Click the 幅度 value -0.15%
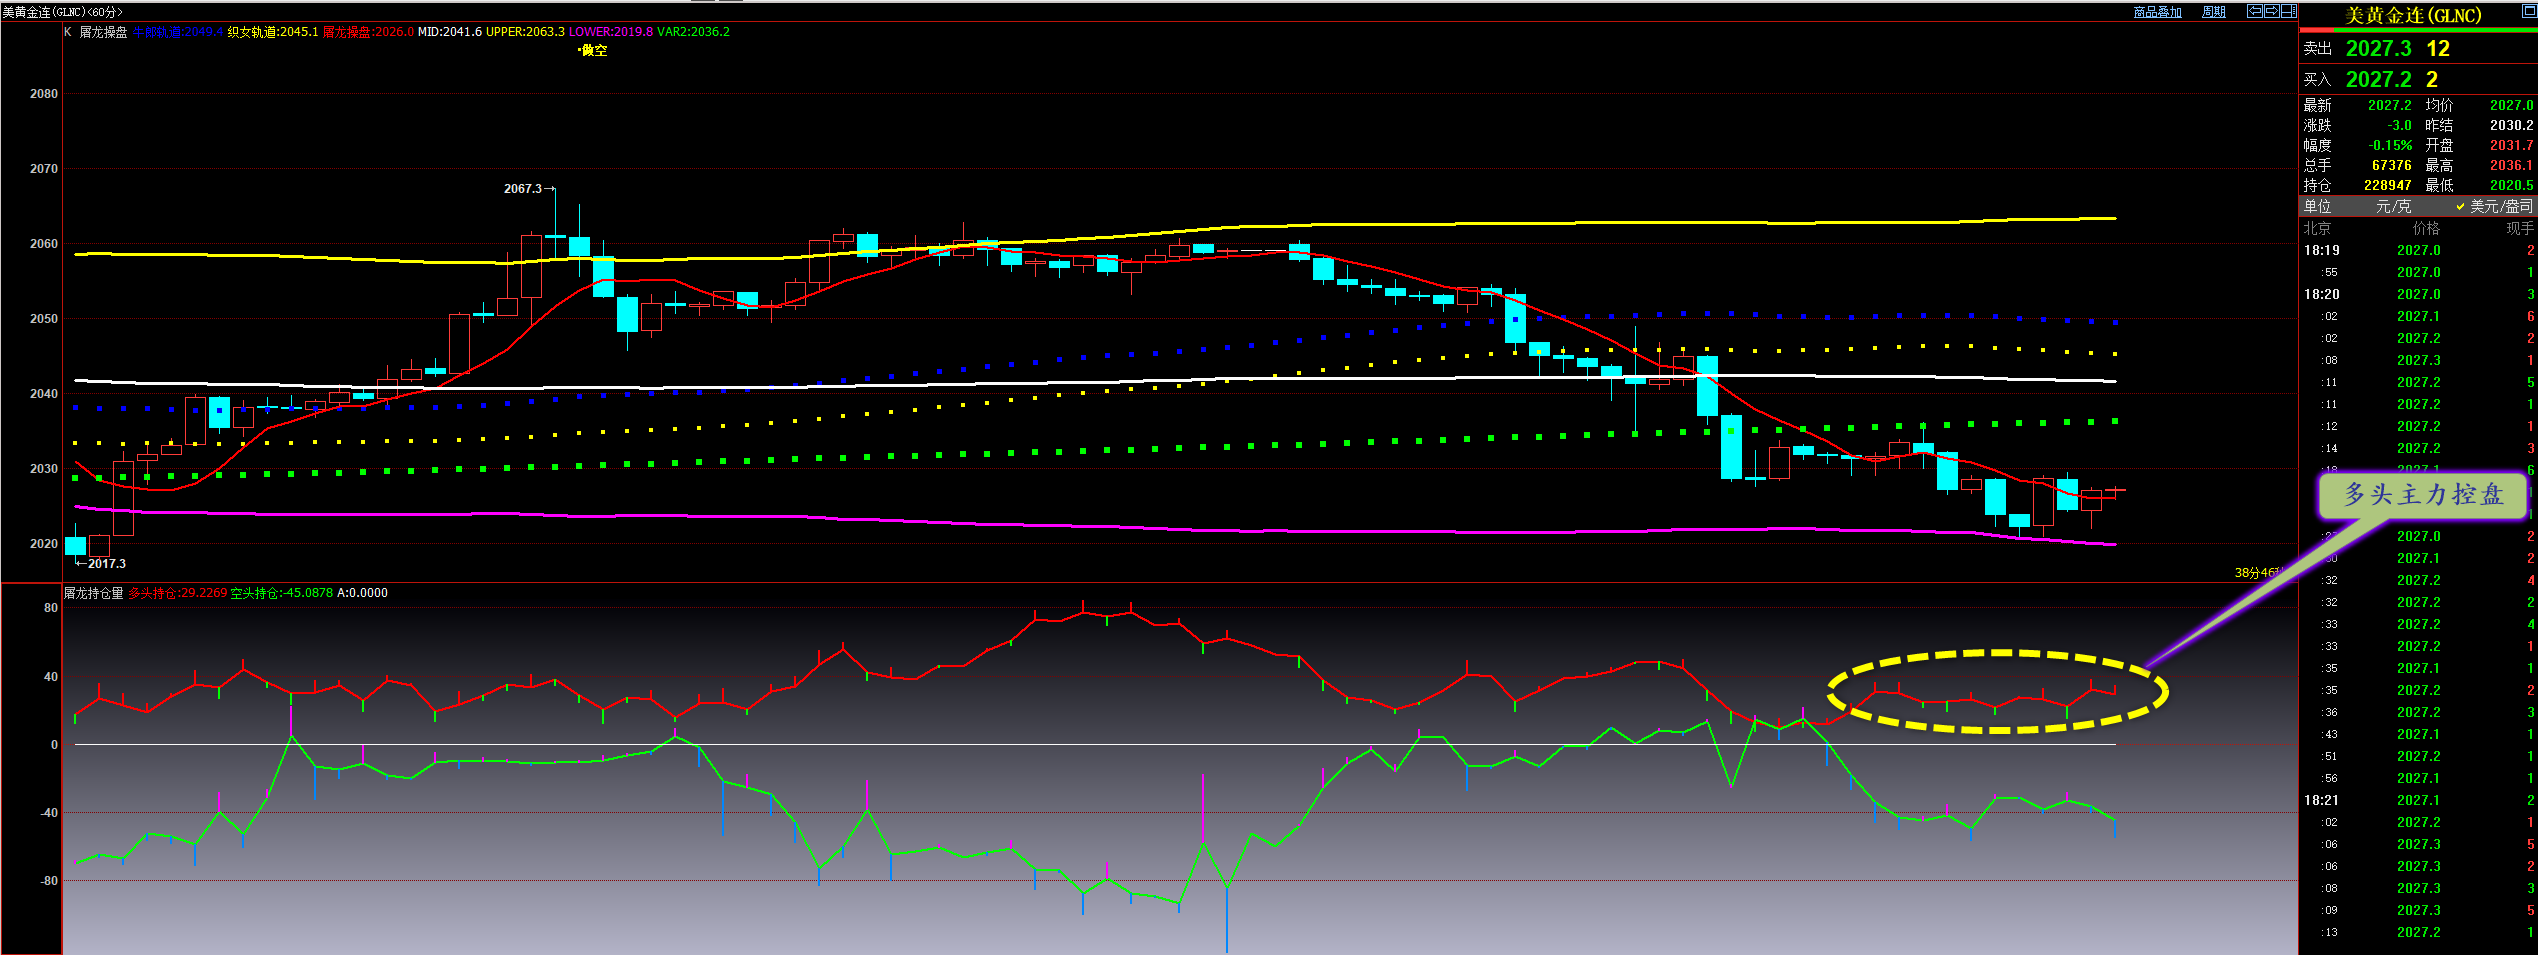Image resolution: width=2538 pixels, height=955 pixels. tap(2390, 145)
